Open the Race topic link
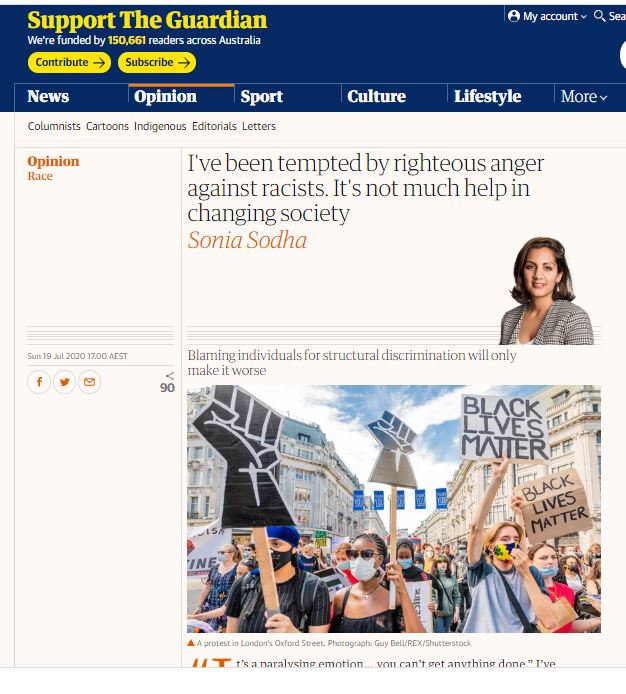 pos(40,176)
